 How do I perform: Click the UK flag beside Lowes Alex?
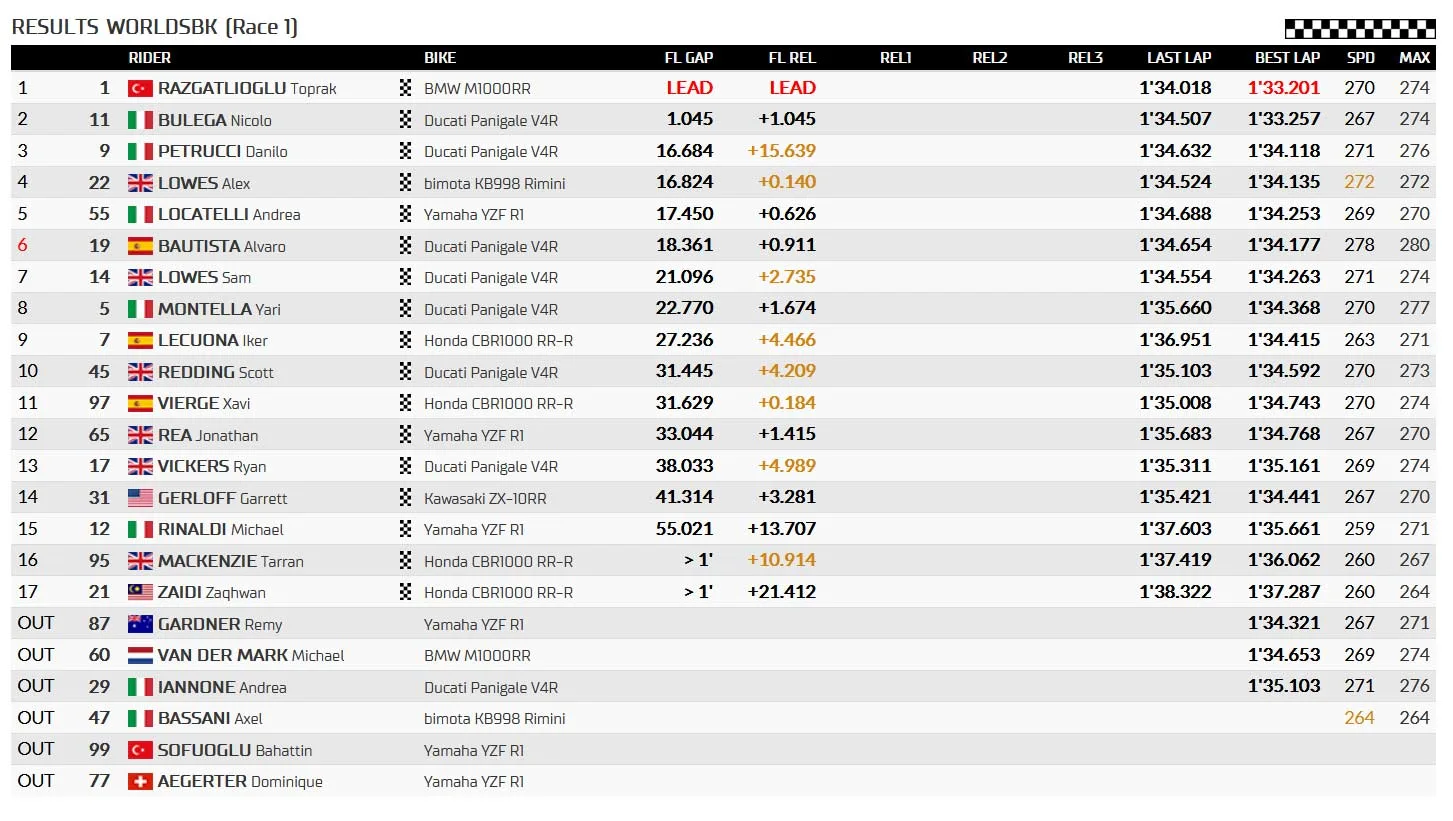[x=140, y=183]
